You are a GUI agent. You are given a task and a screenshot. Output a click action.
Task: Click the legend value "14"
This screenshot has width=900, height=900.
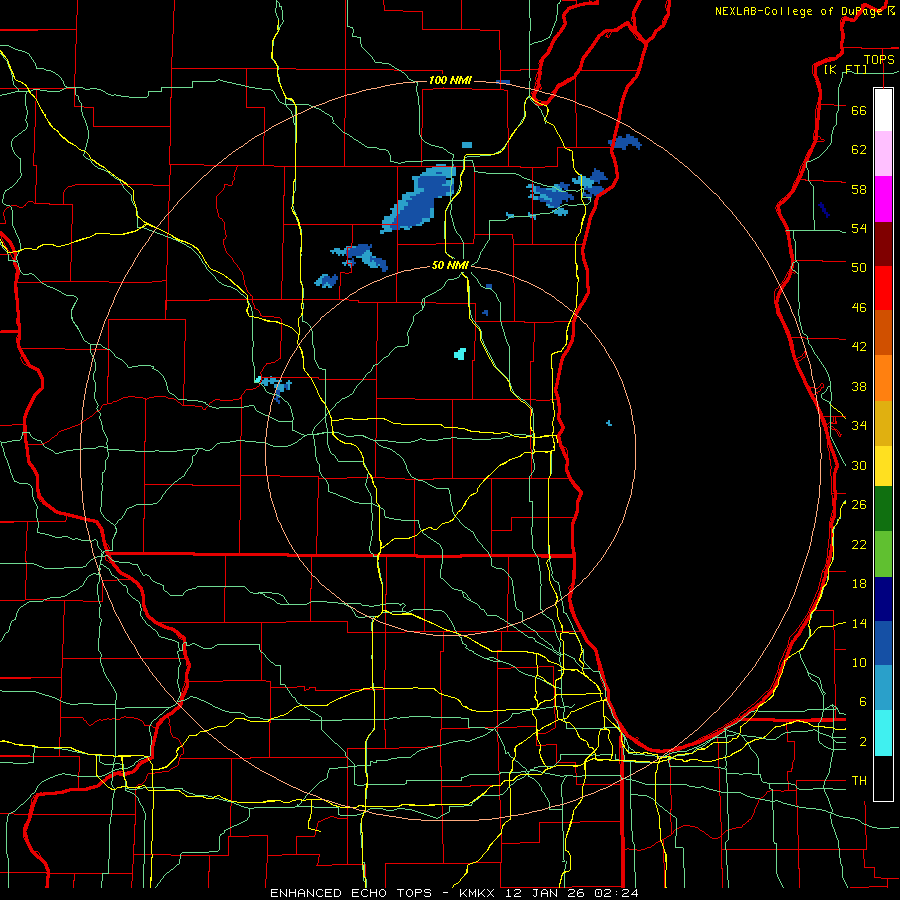point(859,623)
